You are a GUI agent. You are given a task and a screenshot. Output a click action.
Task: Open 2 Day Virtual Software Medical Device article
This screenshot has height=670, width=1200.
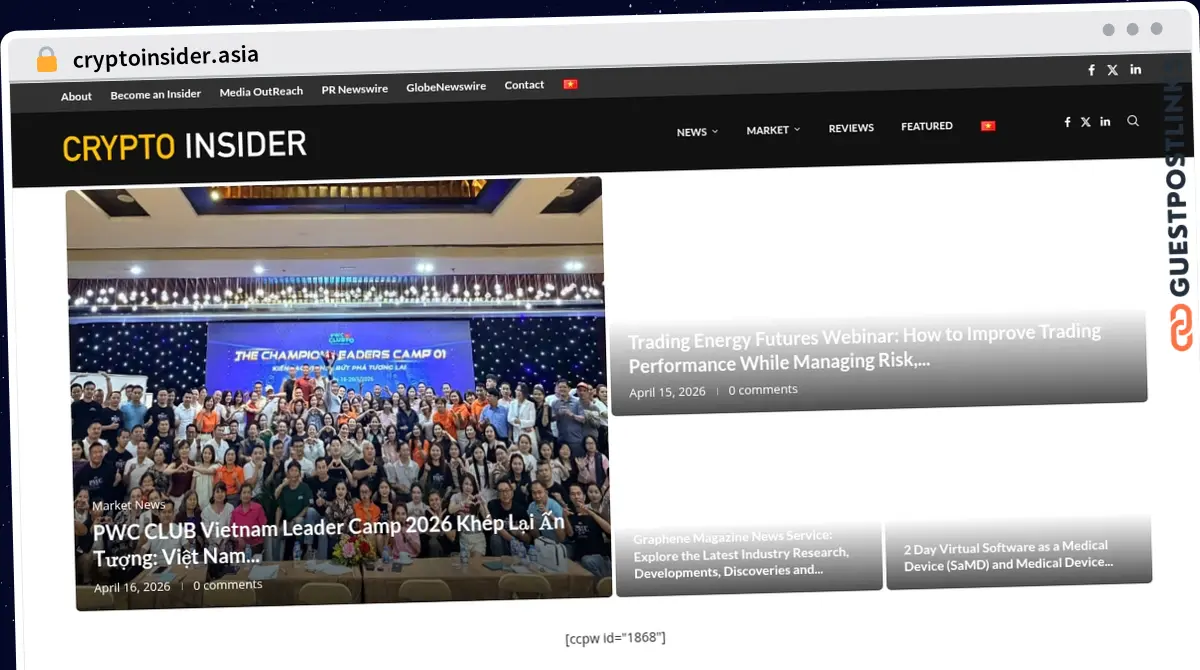click(1009, 555)
